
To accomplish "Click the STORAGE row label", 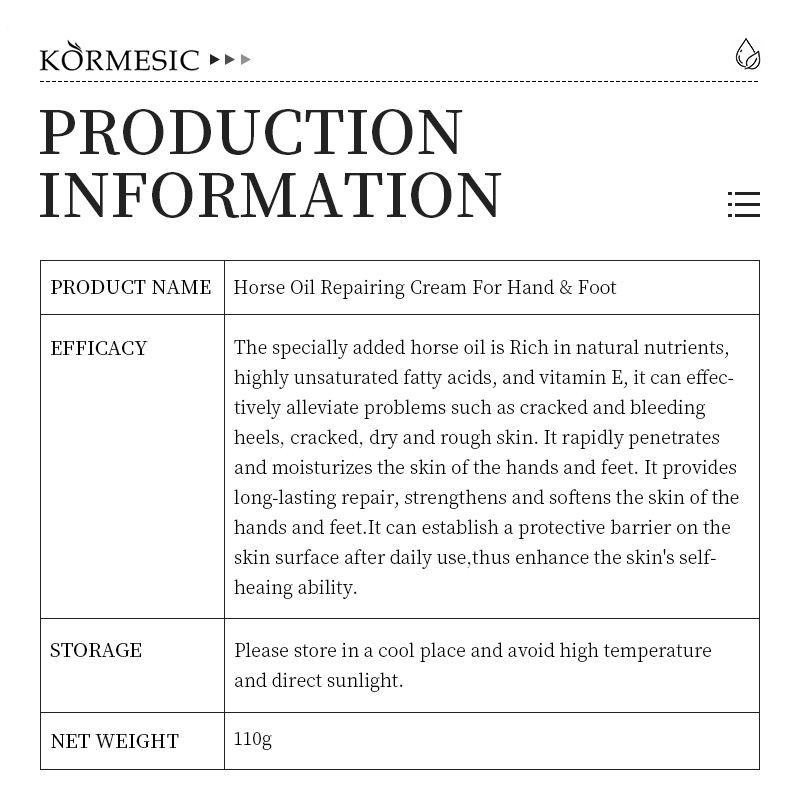I will coord(96,650).
